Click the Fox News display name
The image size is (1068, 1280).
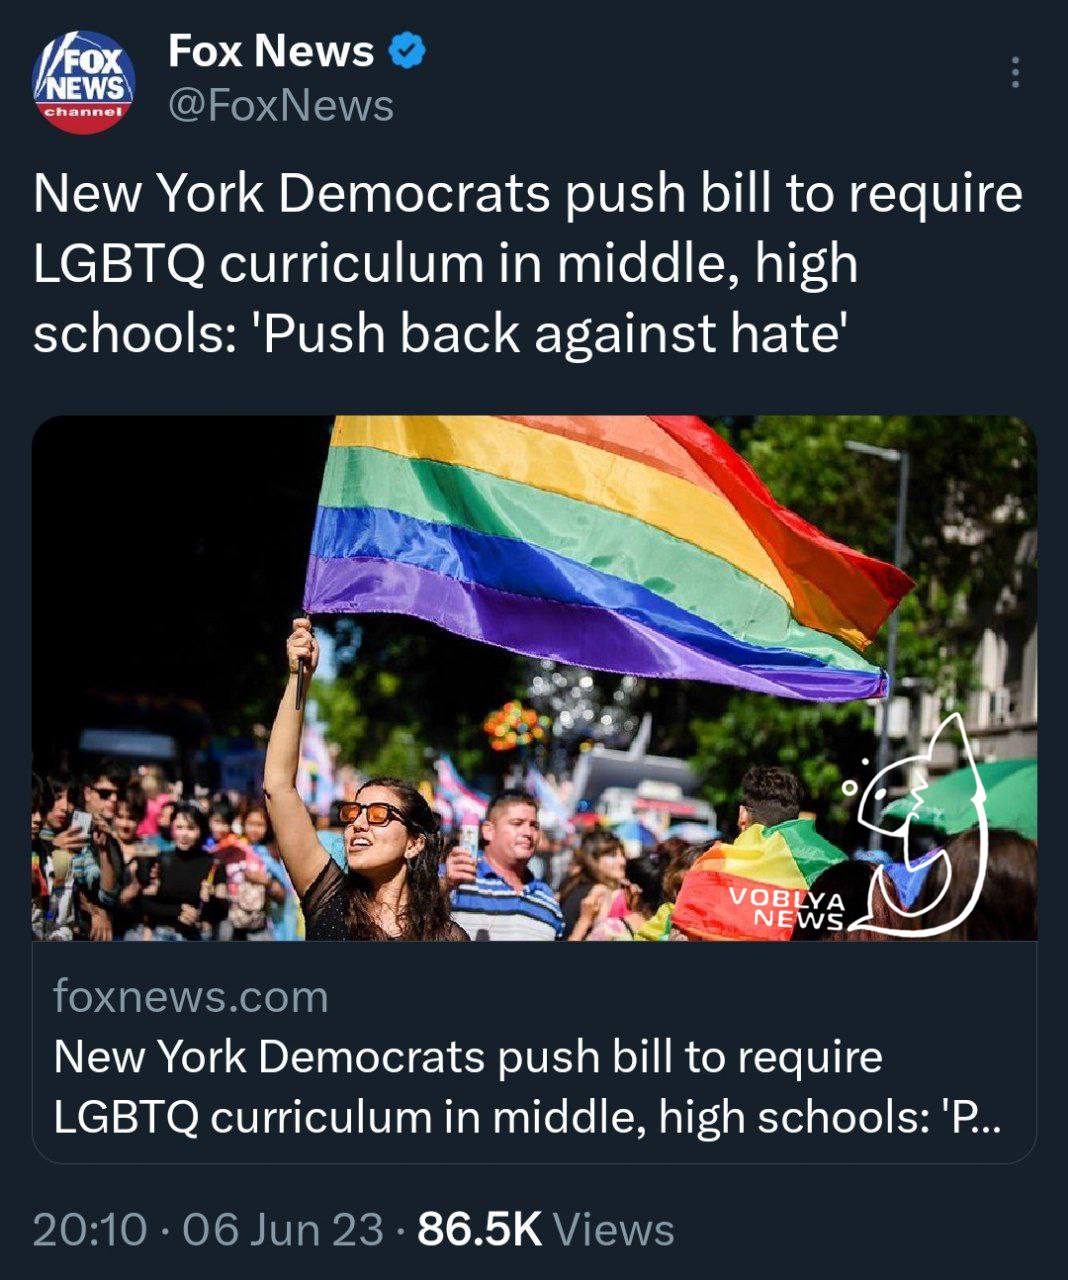(x=271, y=51)
